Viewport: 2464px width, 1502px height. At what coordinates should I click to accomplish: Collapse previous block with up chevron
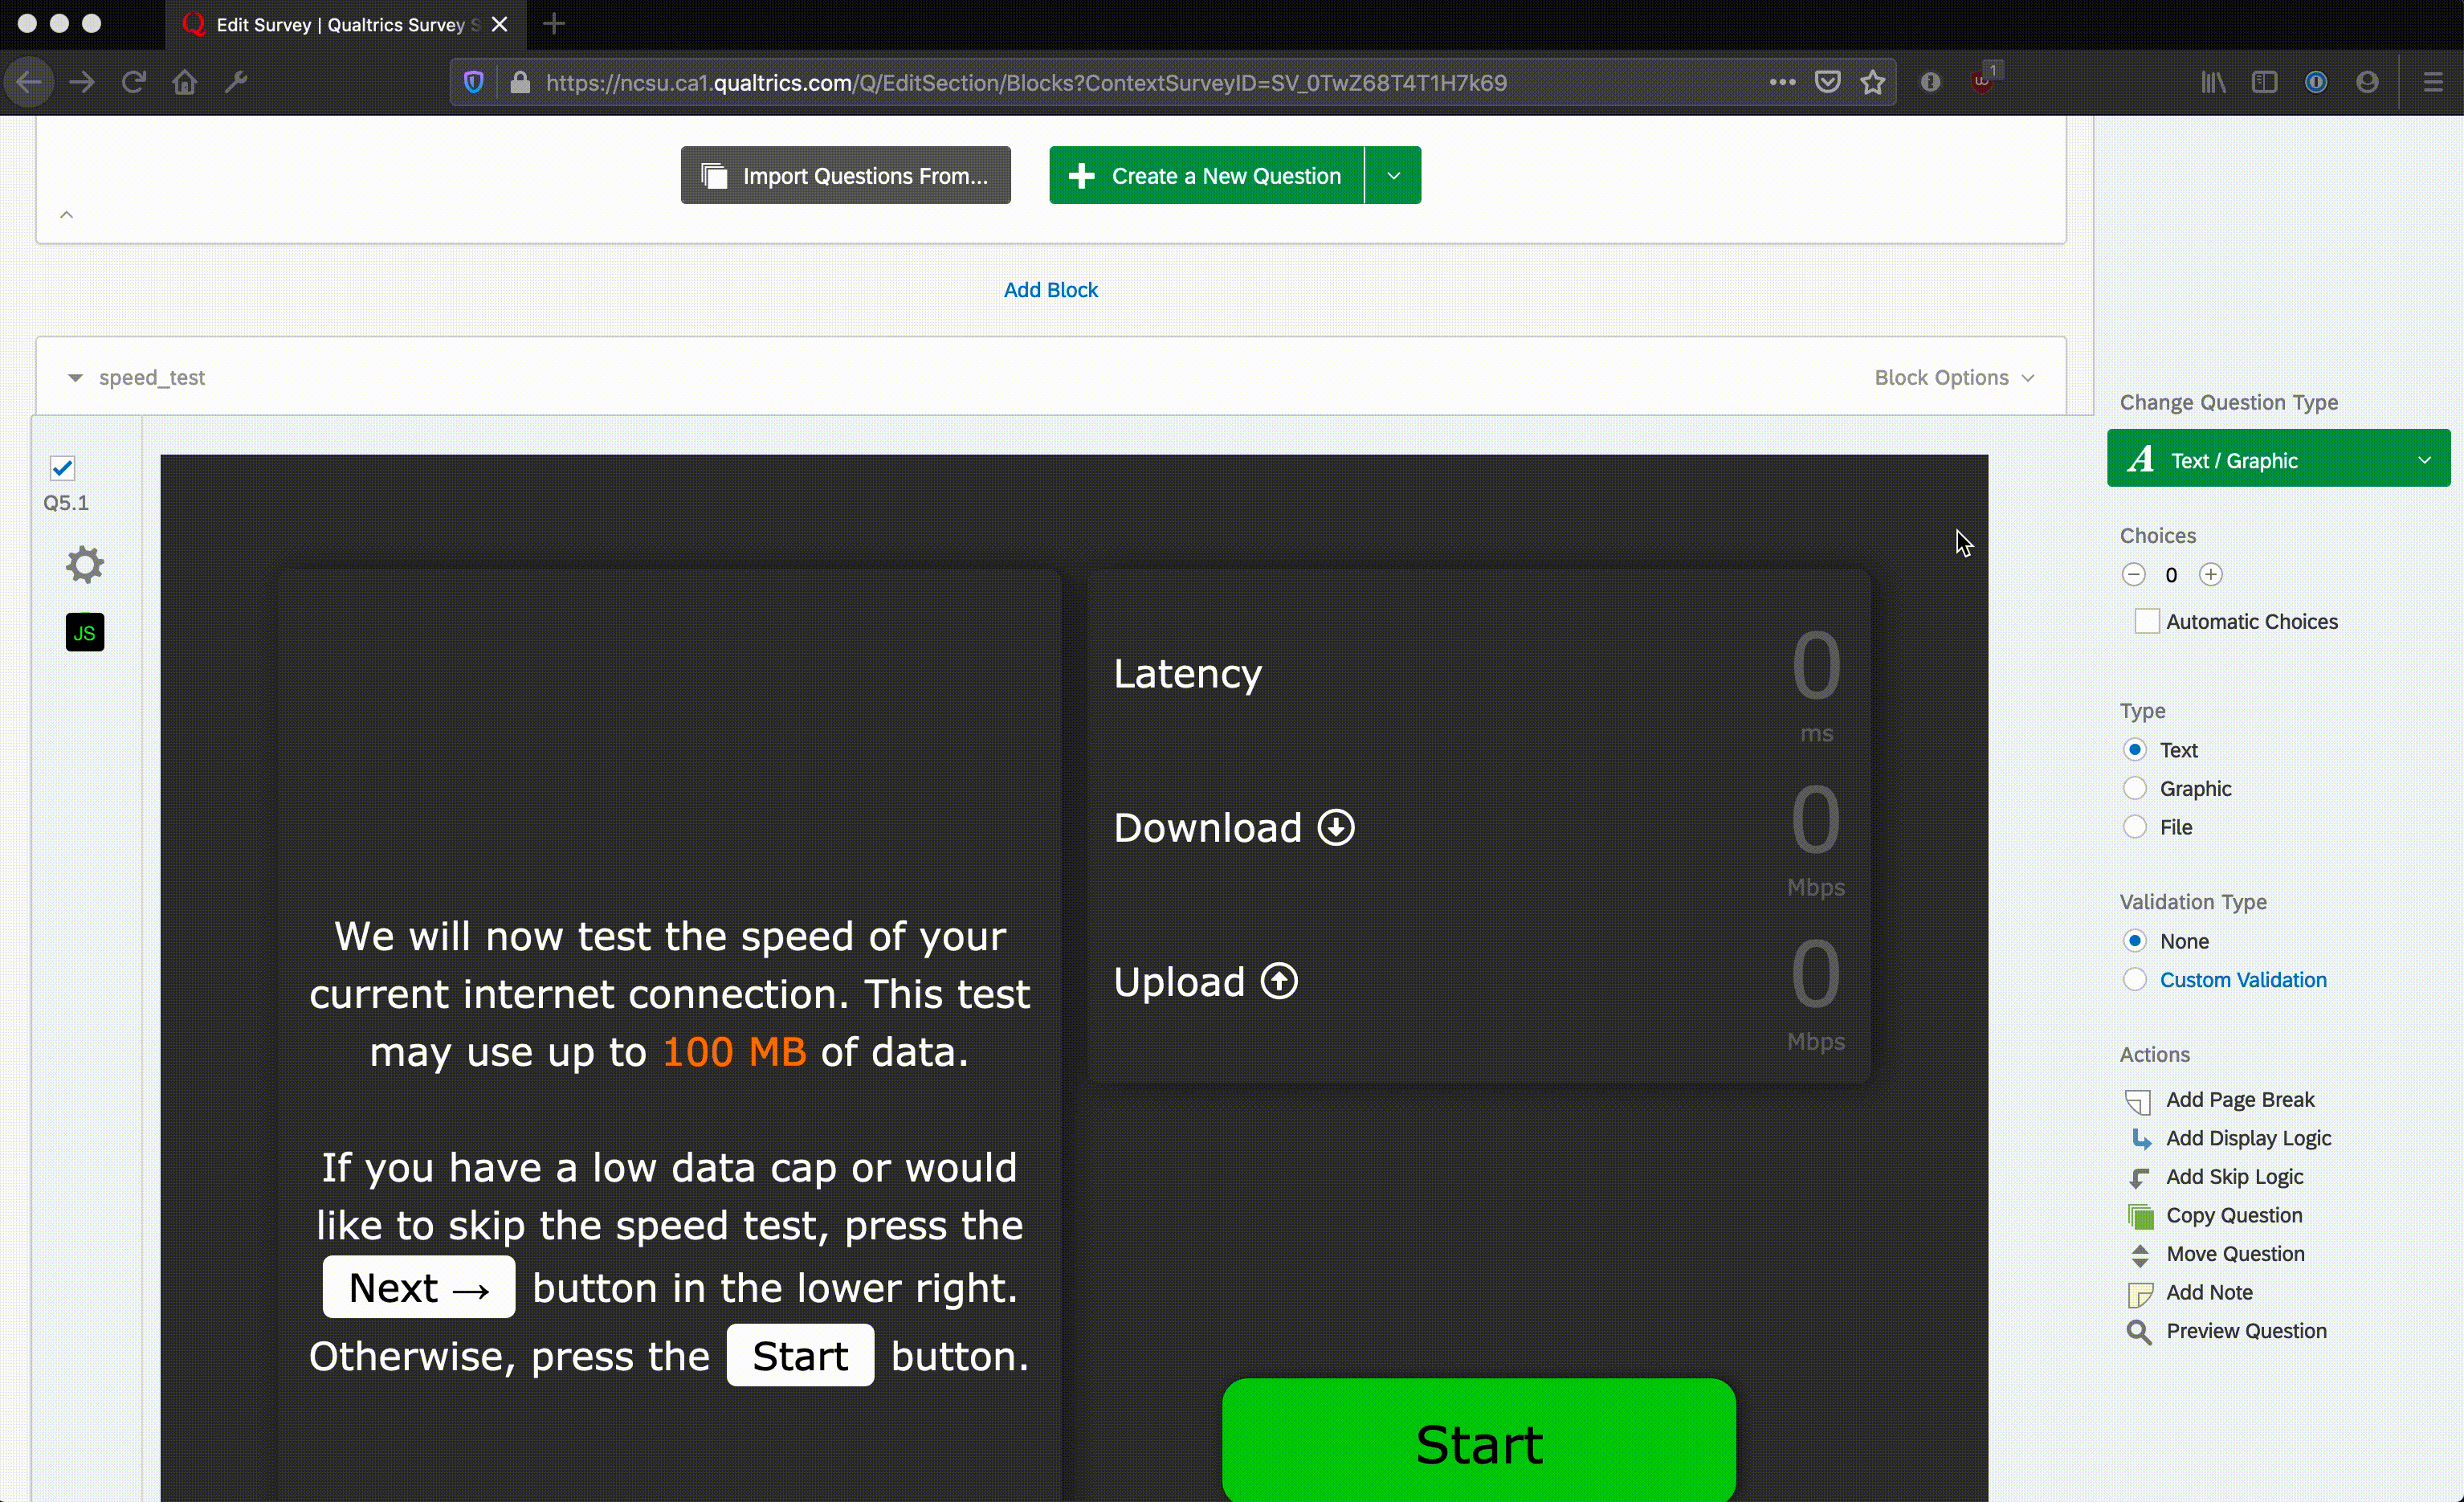[66, 214]
